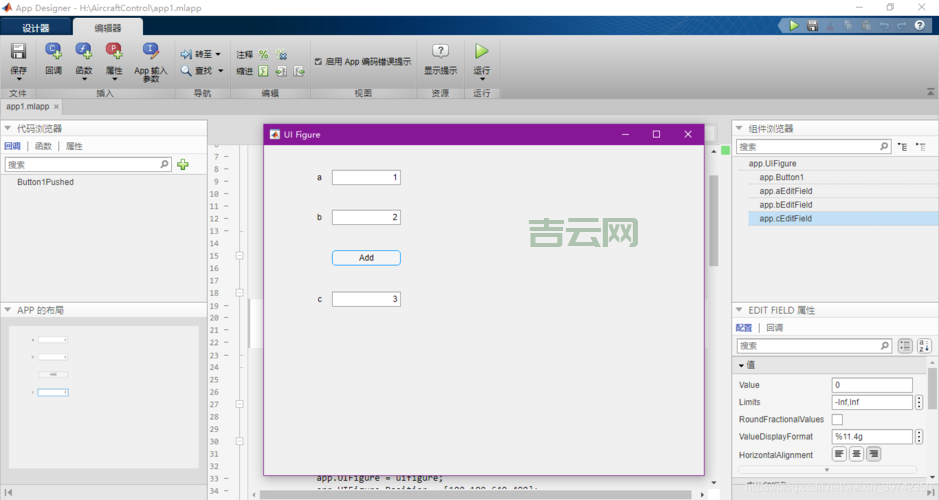Expand more properties with bottom arrow bar

click(x=827, y=470)
